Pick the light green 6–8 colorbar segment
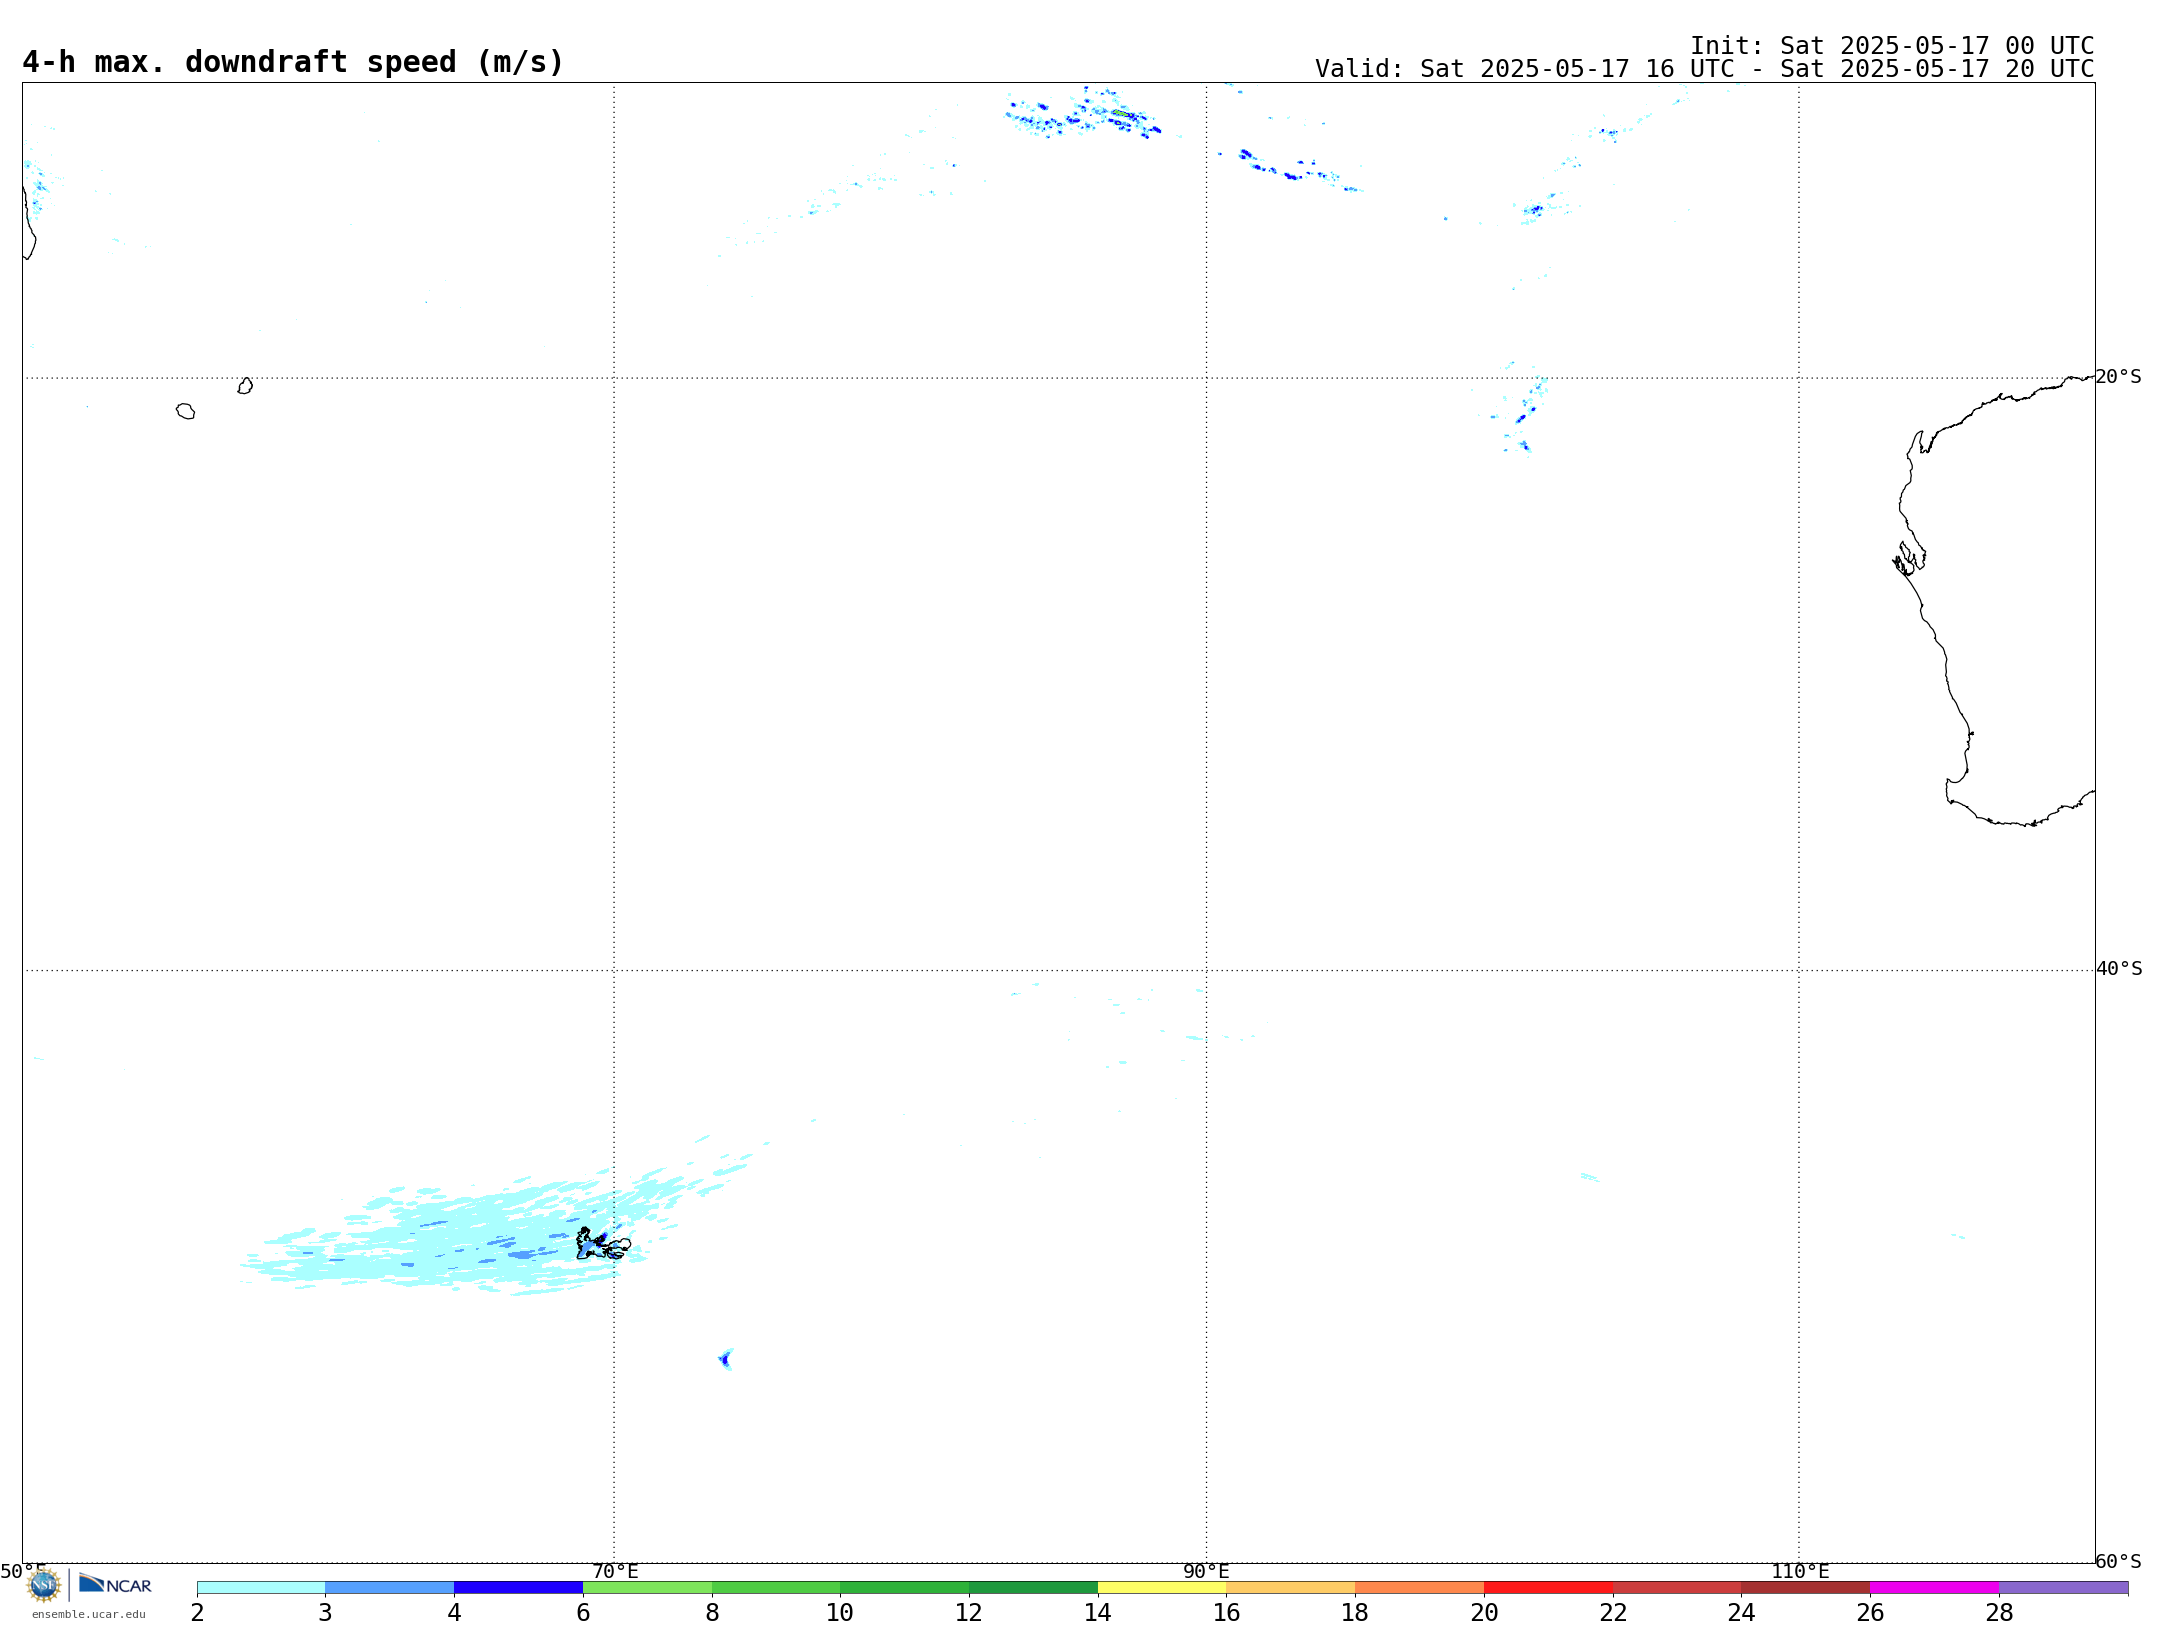This screenshot has width=2160, height=1626. click(648, 1587)
